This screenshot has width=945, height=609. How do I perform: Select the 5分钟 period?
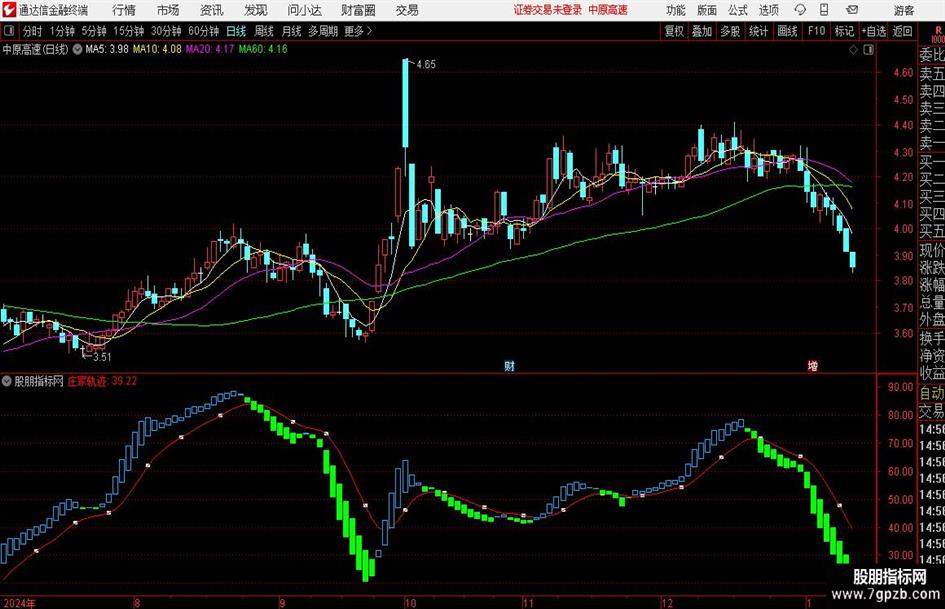point(94,31)
